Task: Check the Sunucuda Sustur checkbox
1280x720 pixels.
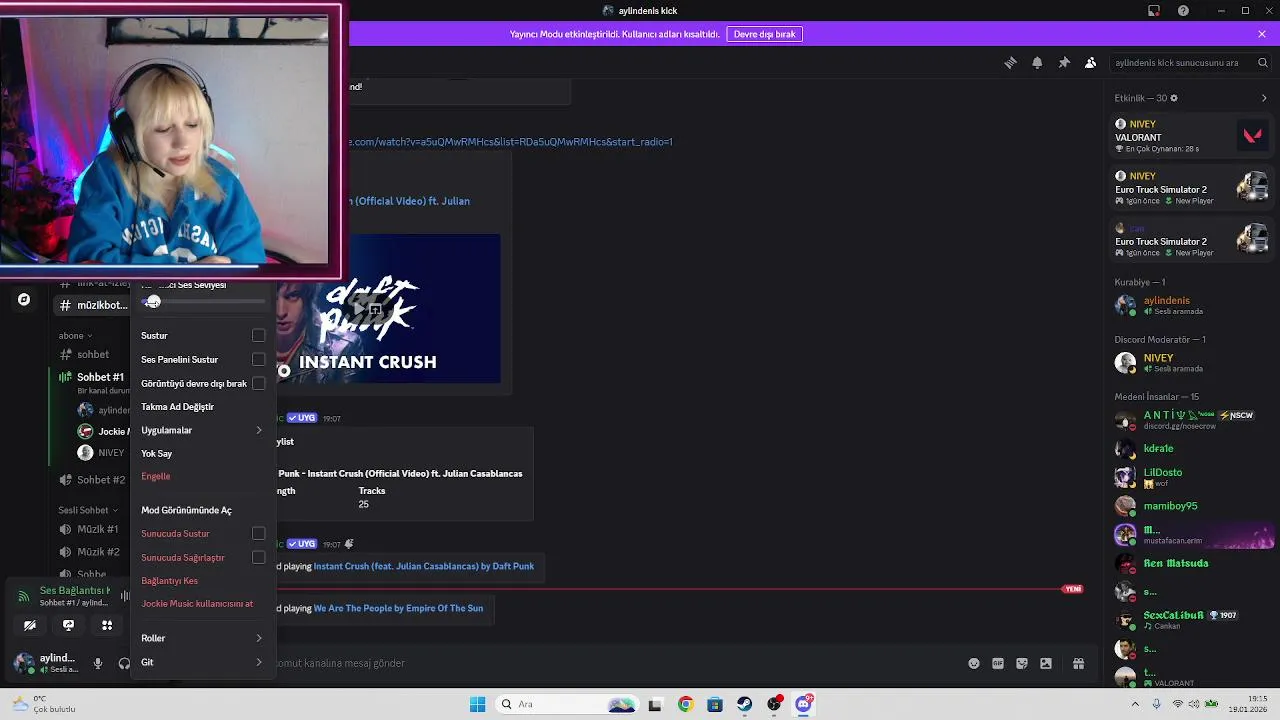Action: click(258, 534)
